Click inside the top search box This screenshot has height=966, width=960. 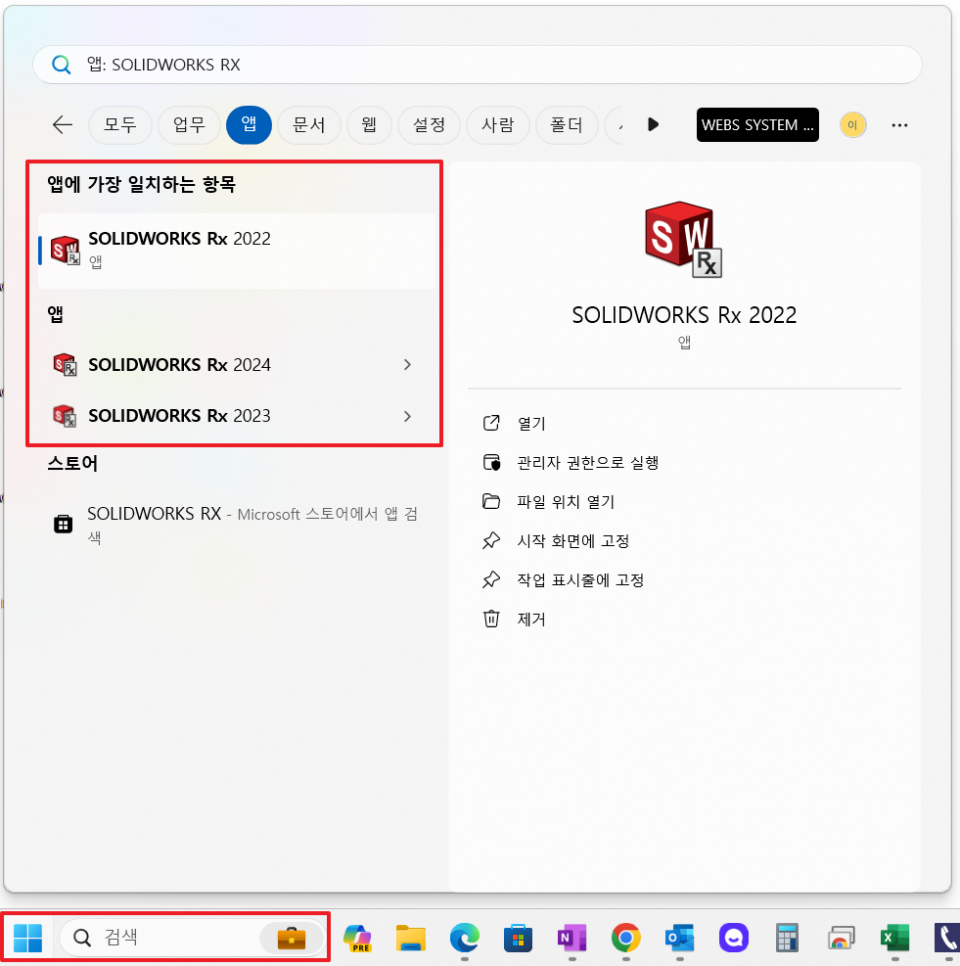[477, 65]
